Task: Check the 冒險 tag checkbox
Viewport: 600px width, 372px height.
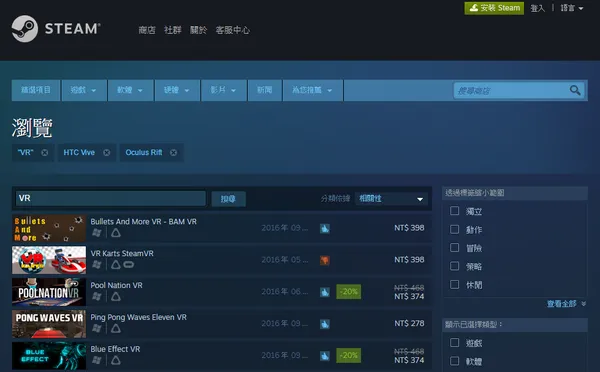Action: pos(454,248)
